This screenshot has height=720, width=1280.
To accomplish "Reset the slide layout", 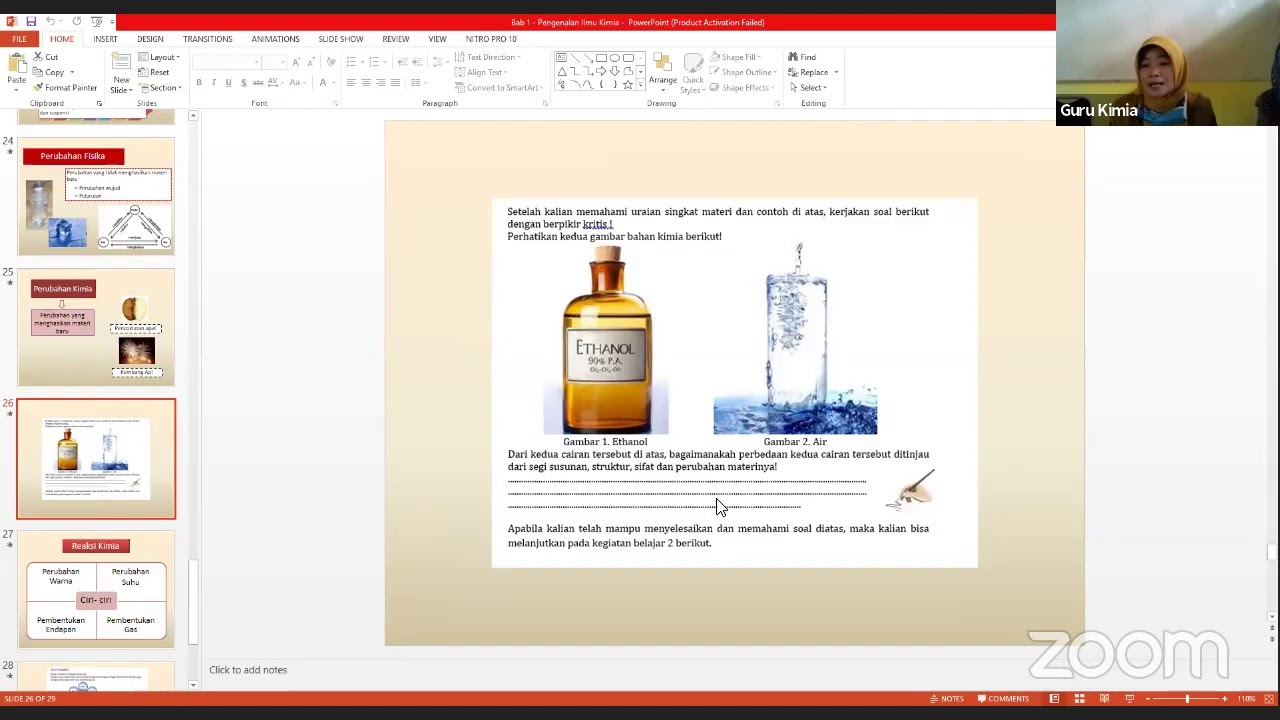I will pyautogui.click(x=154, y=72).
